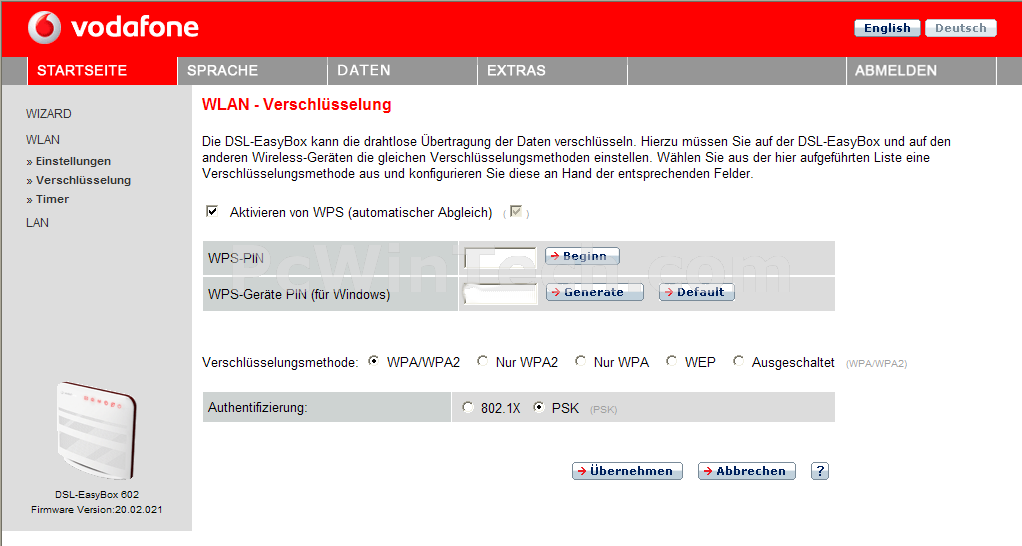Focus the WPS-Geräte PIN field
This screenshot has width=1022, height=546.
500,293
